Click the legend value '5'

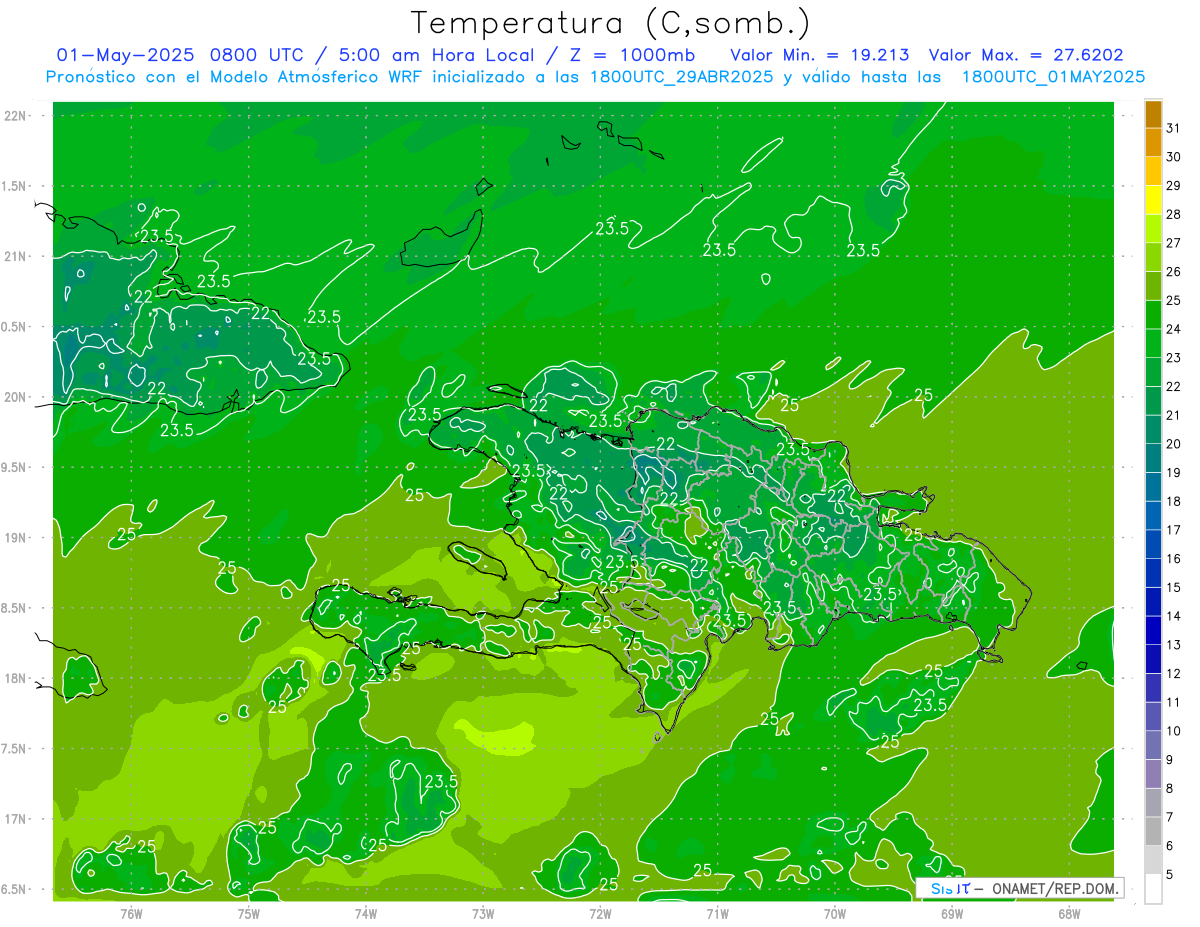point(1170,875)
